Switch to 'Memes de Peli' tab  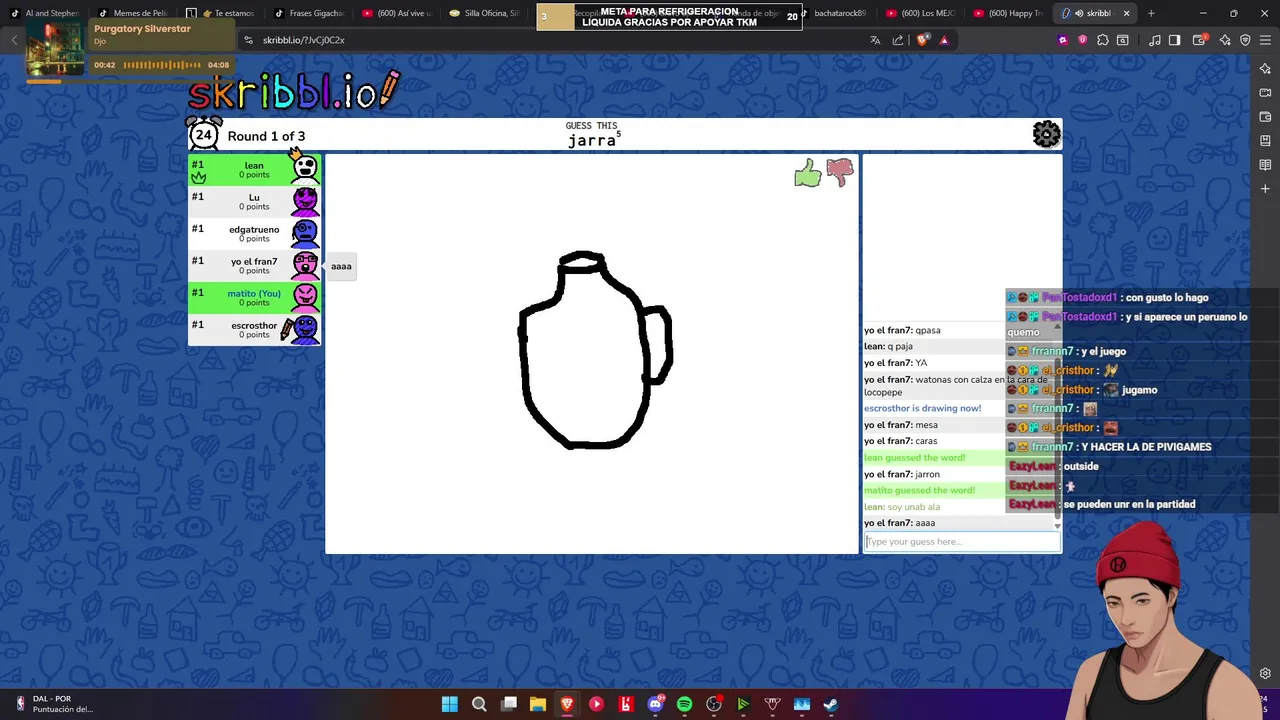pyautogui.click(x=134, y=13)
